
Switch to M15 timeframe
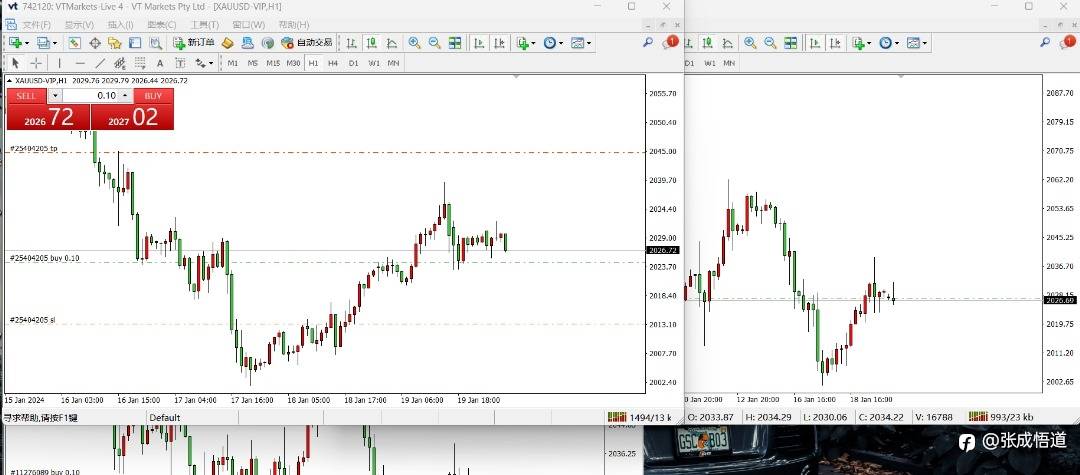(x=273, y=63)
